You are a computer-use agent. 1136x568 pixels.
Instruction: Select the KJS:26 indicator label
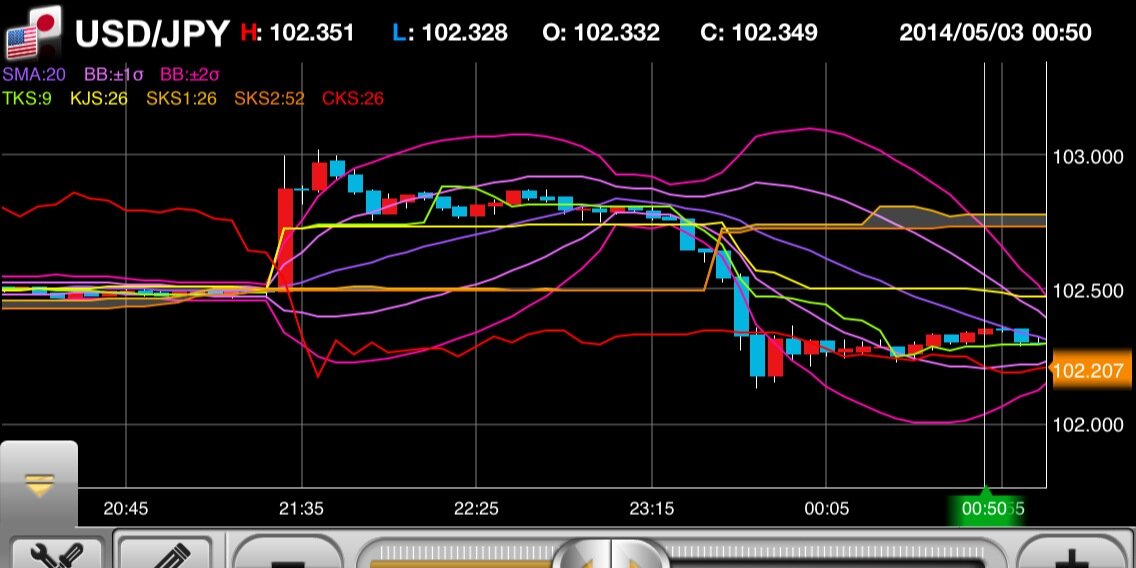[99, 98]
